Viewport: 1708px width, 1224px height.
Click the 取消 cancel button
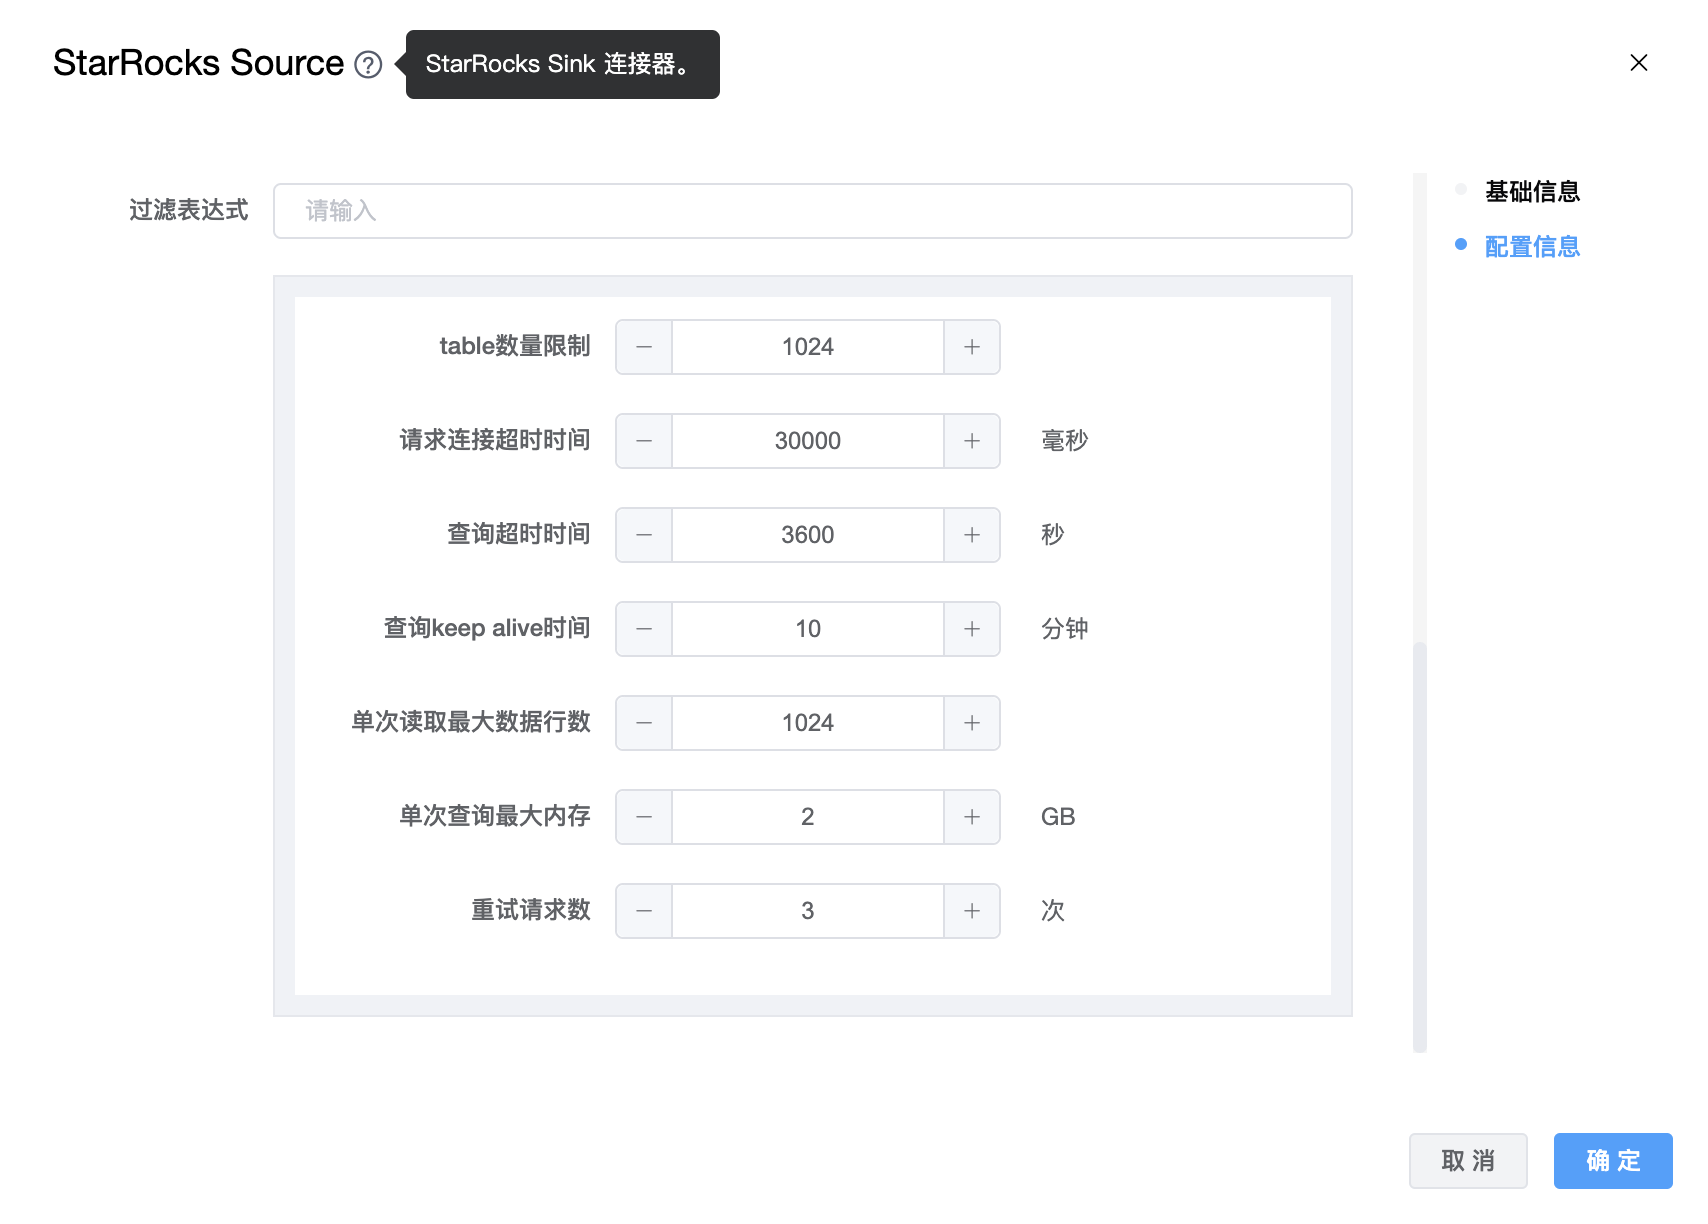coord(1467,1161)
